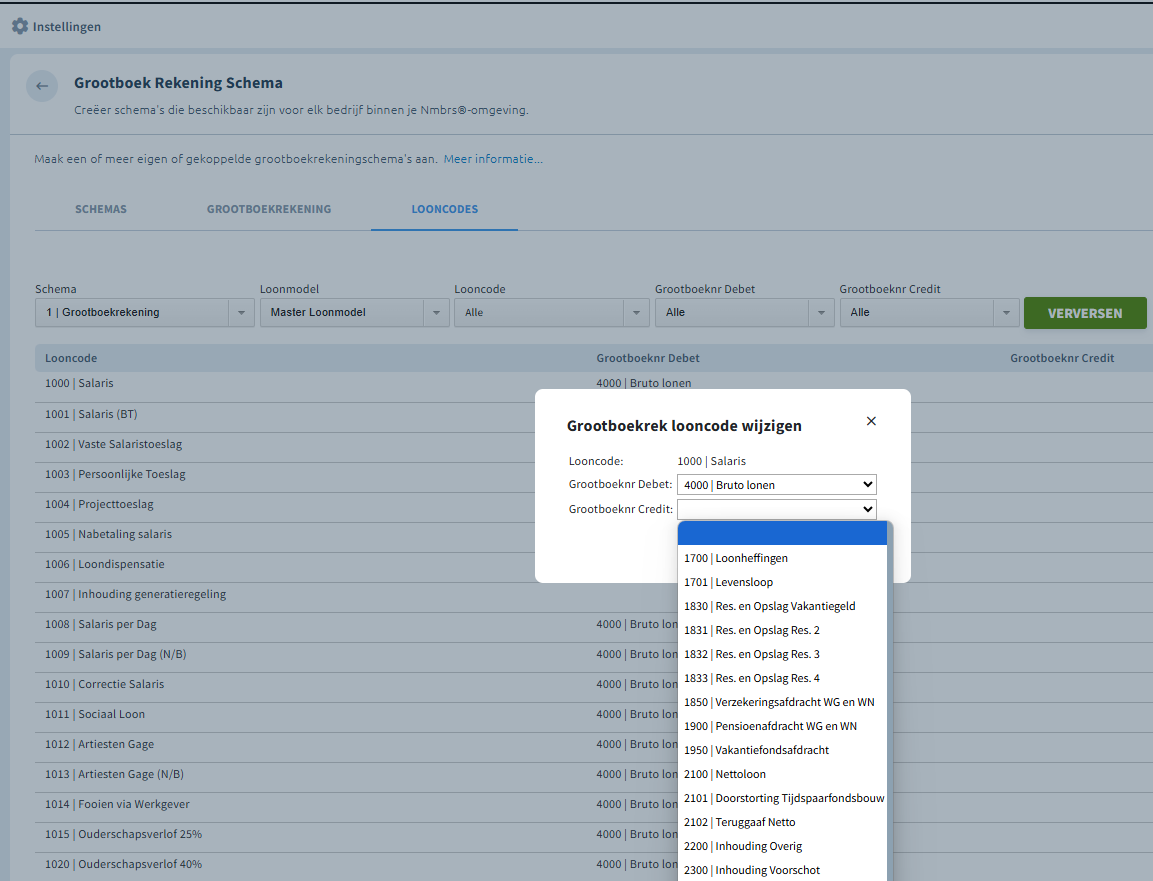Open the Schema dropdown filter
This screenshot has width=1153, height=881.
144,313
